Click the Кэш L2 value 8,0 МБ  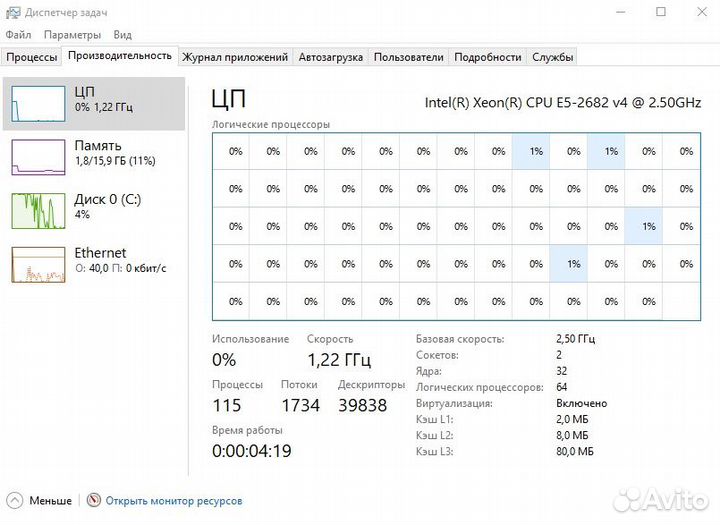pyautogui.click(x=572, y=435)
